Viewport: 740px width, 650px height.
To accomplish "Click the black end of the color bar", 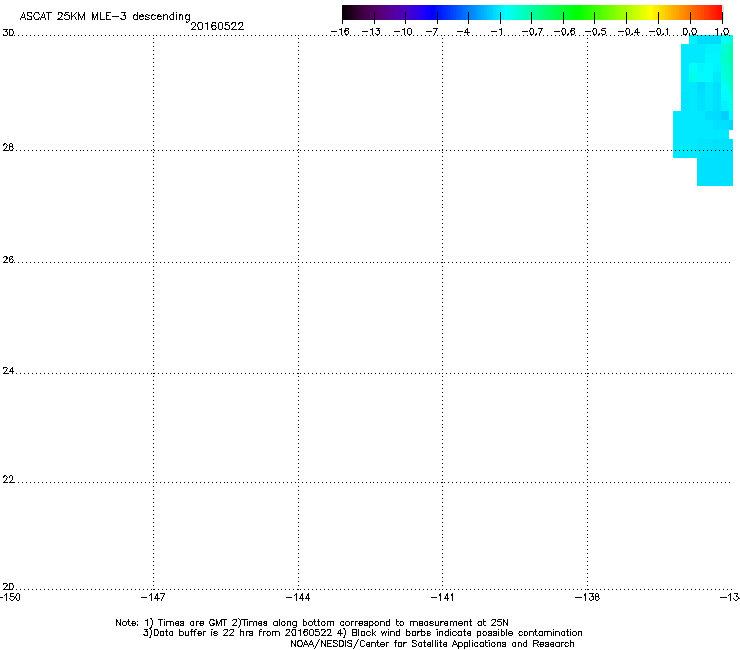I will point(349,13).
